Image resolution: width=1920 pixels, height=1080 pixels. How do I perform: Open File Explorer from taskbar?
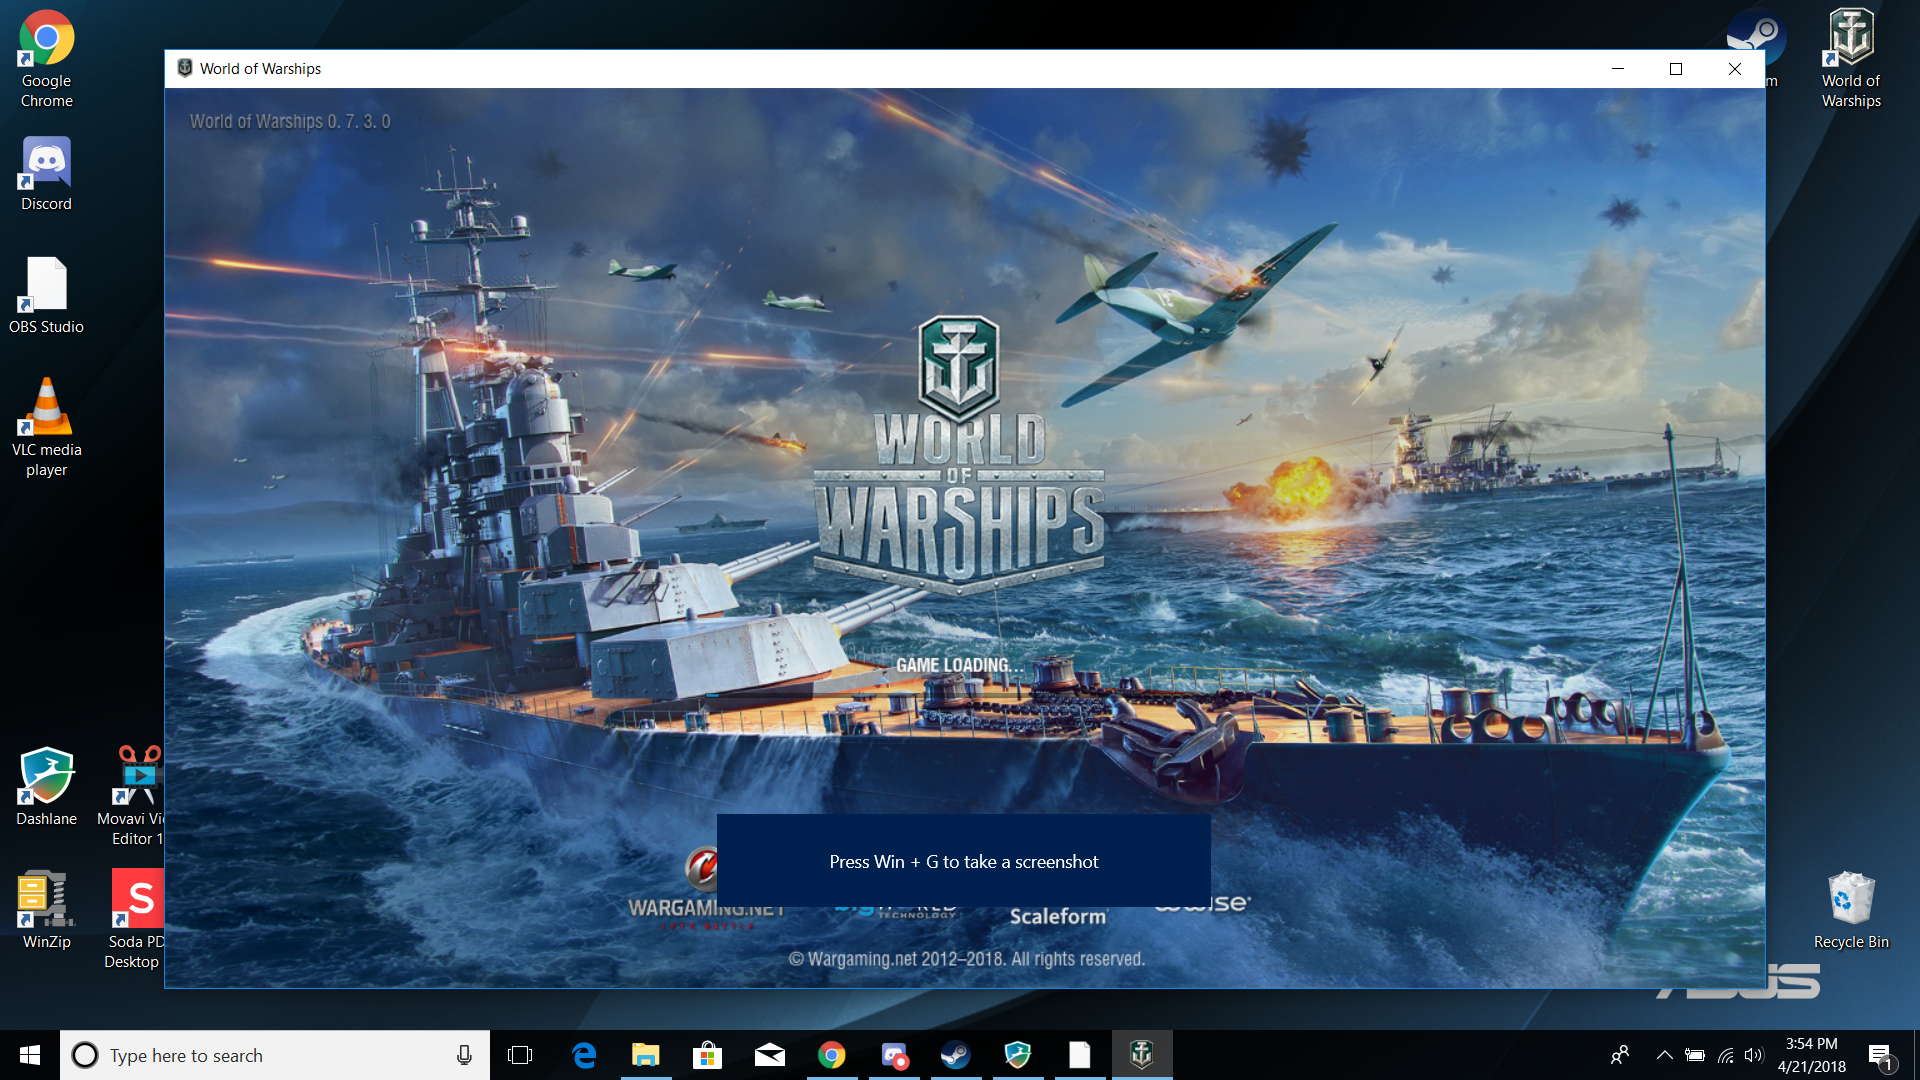(x=646, y=1055)
